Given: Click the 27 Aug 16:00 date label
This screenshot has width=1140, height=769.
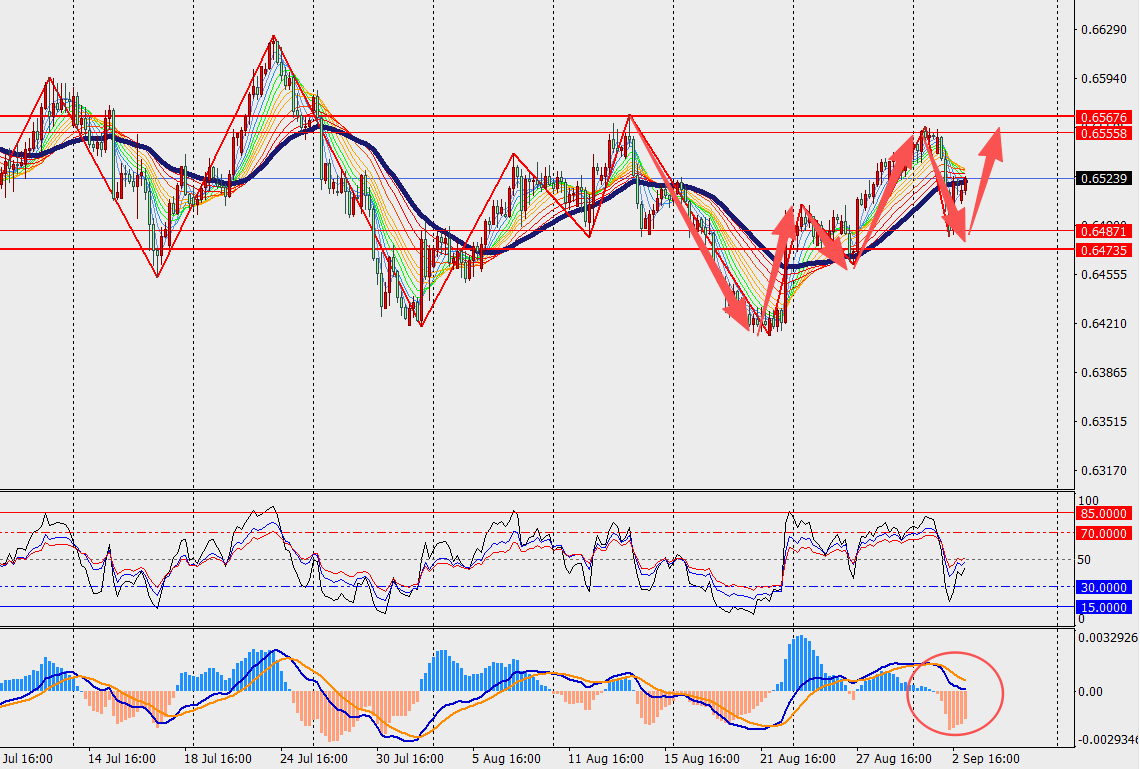Looking at the screenshot, I should [x=894, y=758].
